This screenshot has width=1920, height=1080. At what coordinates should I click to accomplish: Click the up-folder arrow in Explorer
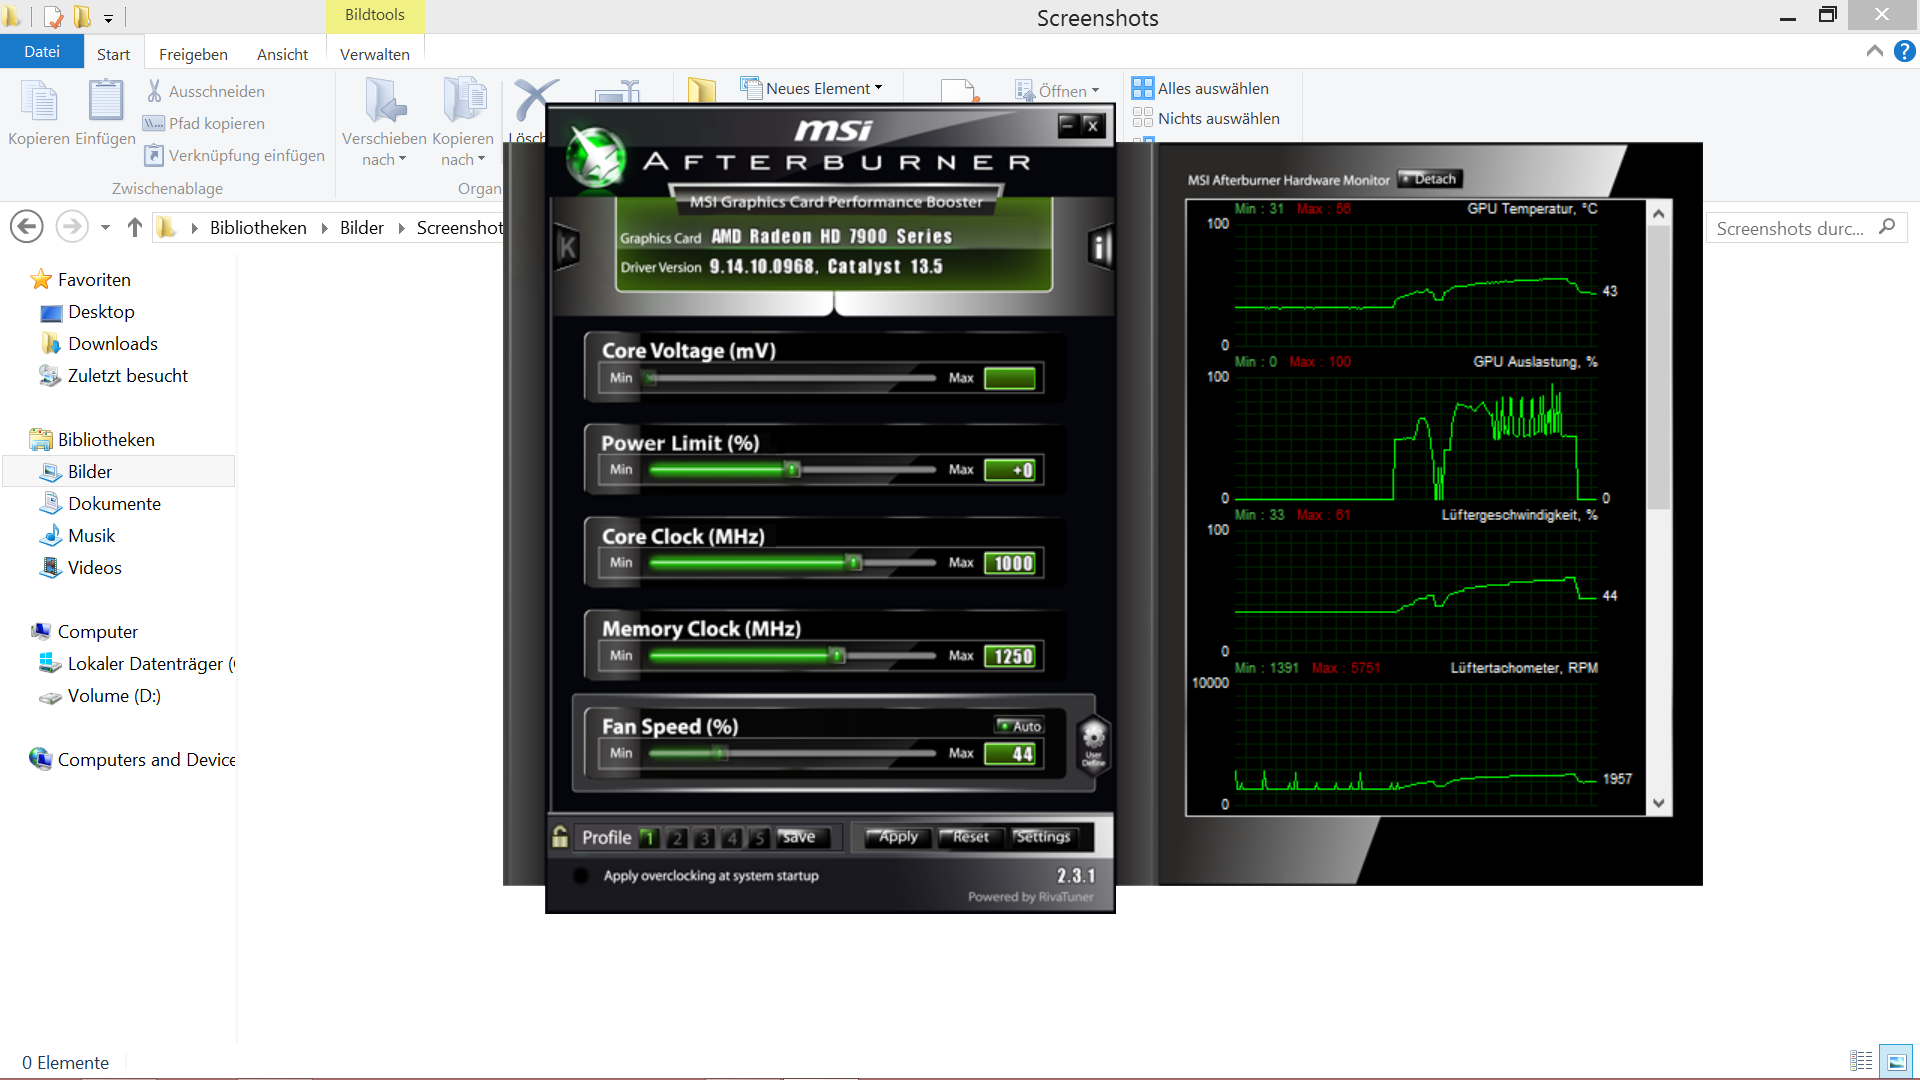135,228
